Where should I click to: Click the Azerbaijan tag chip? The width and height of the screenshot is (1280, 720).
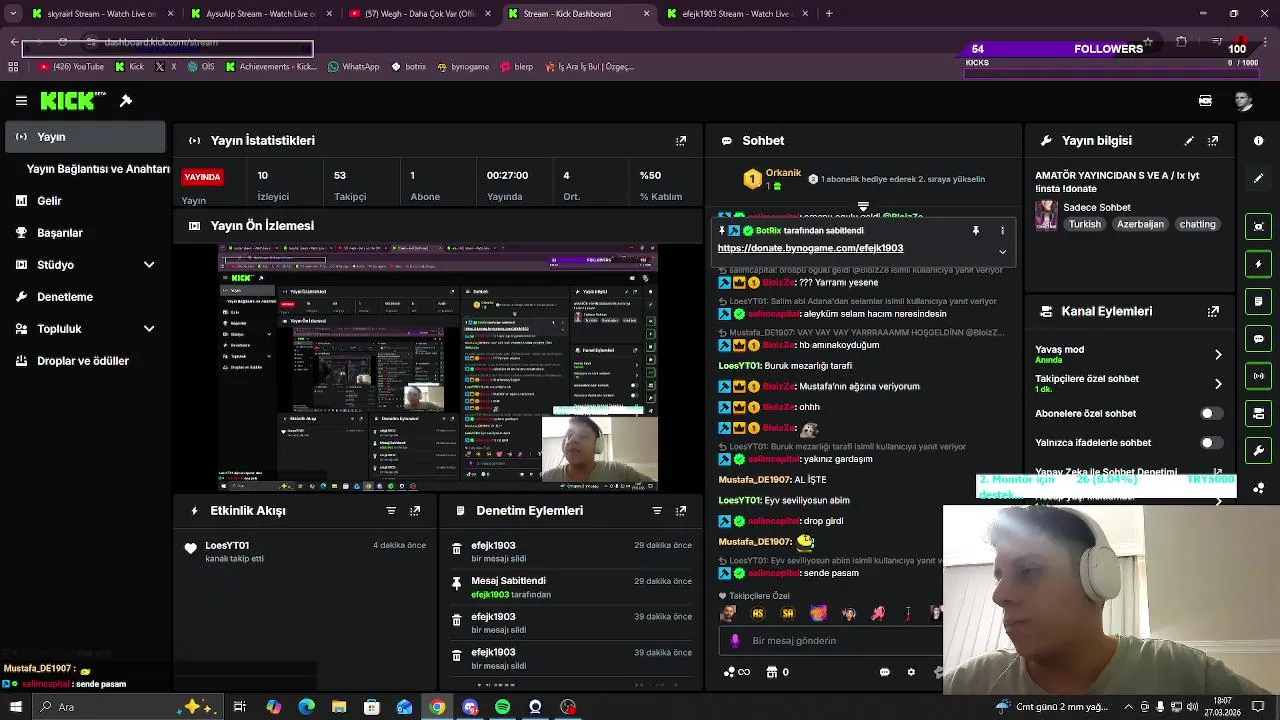[x=1140, y=225]
